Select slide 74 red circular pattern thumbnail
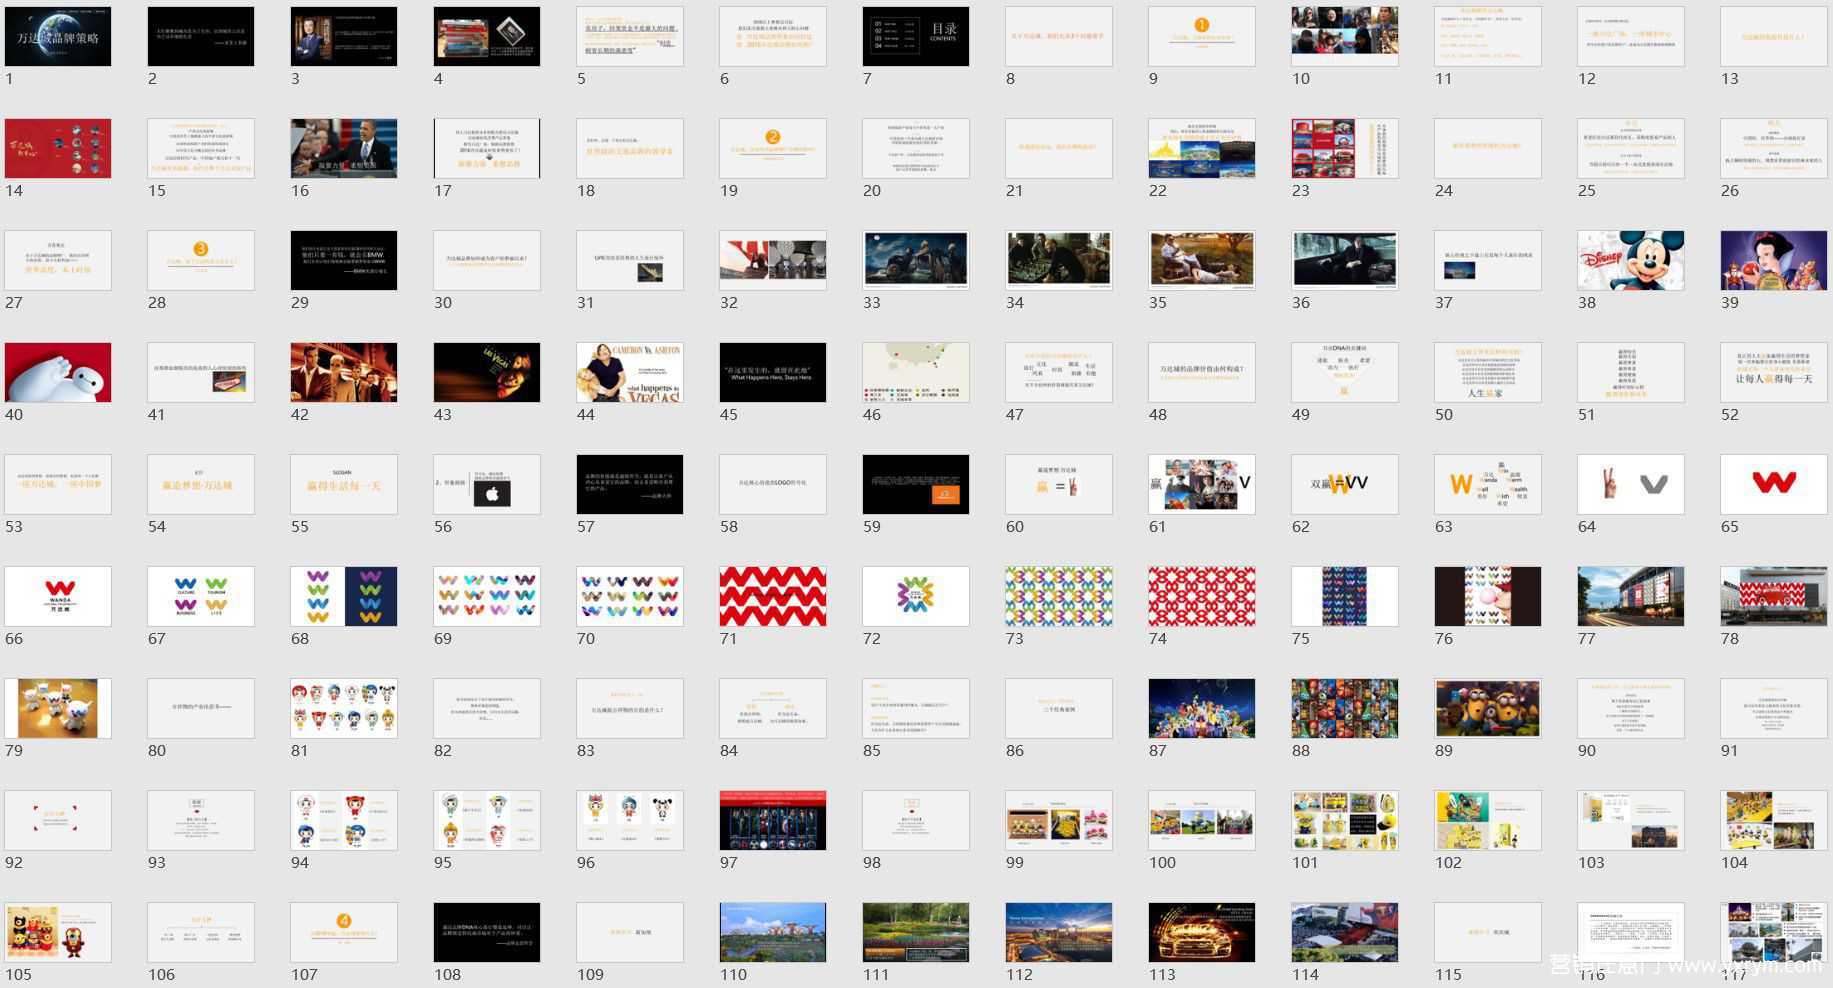This screenshot has height=988, width=1833. click(x=1202, y=597)
